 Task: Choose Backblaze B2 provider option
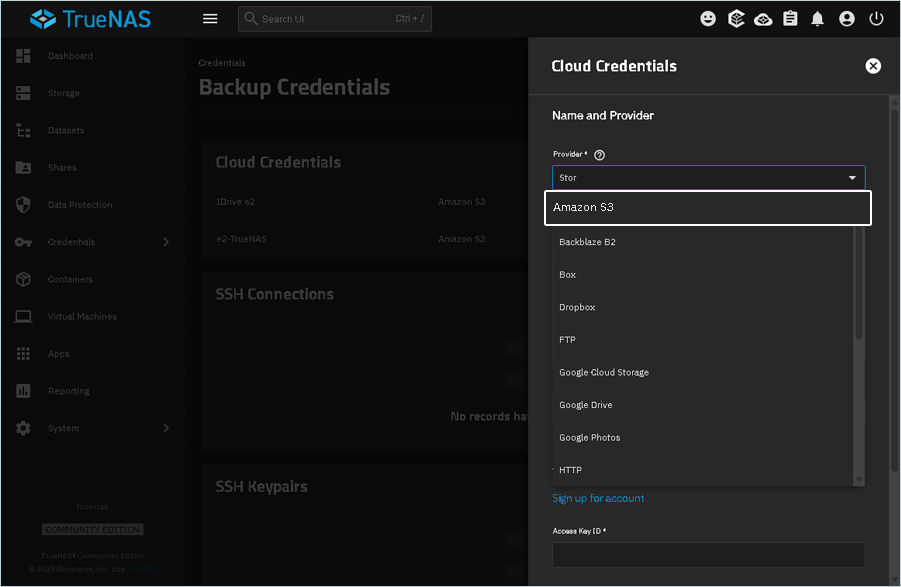[x=587, y=242]
